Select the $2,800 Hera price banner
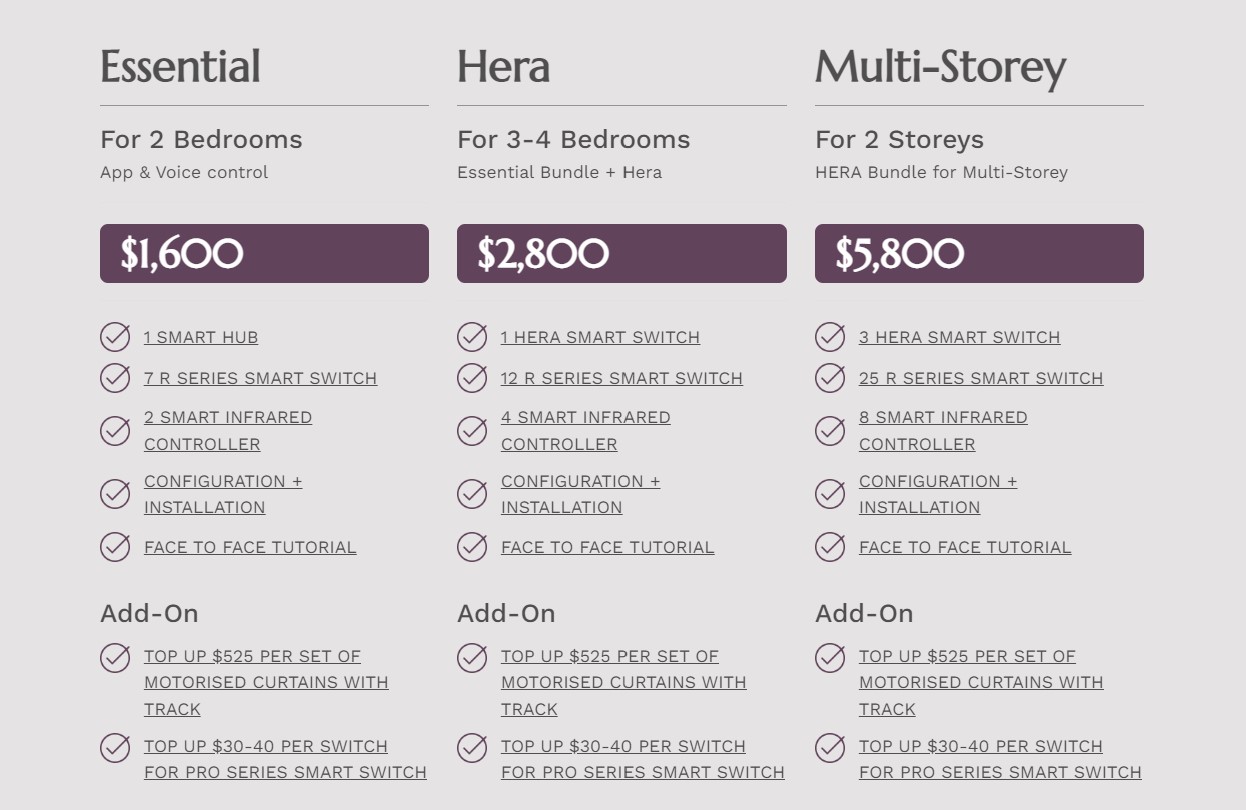The image size is (1246, 810). coord(622,253)
